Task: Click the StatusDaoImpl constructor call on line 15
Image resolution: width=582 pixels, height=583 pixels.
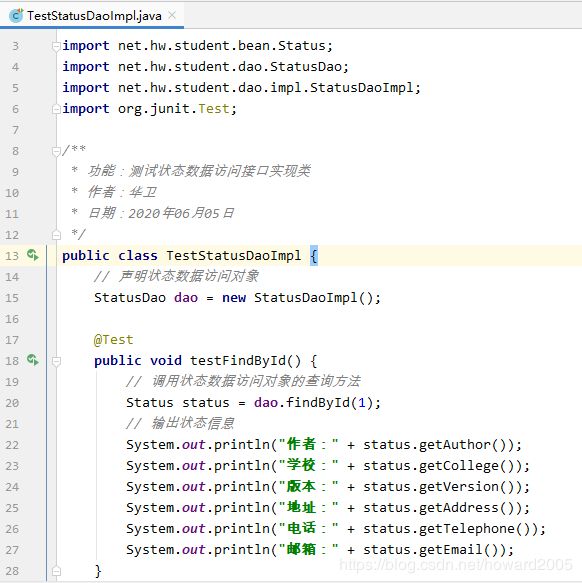Action: pos(317,298)
